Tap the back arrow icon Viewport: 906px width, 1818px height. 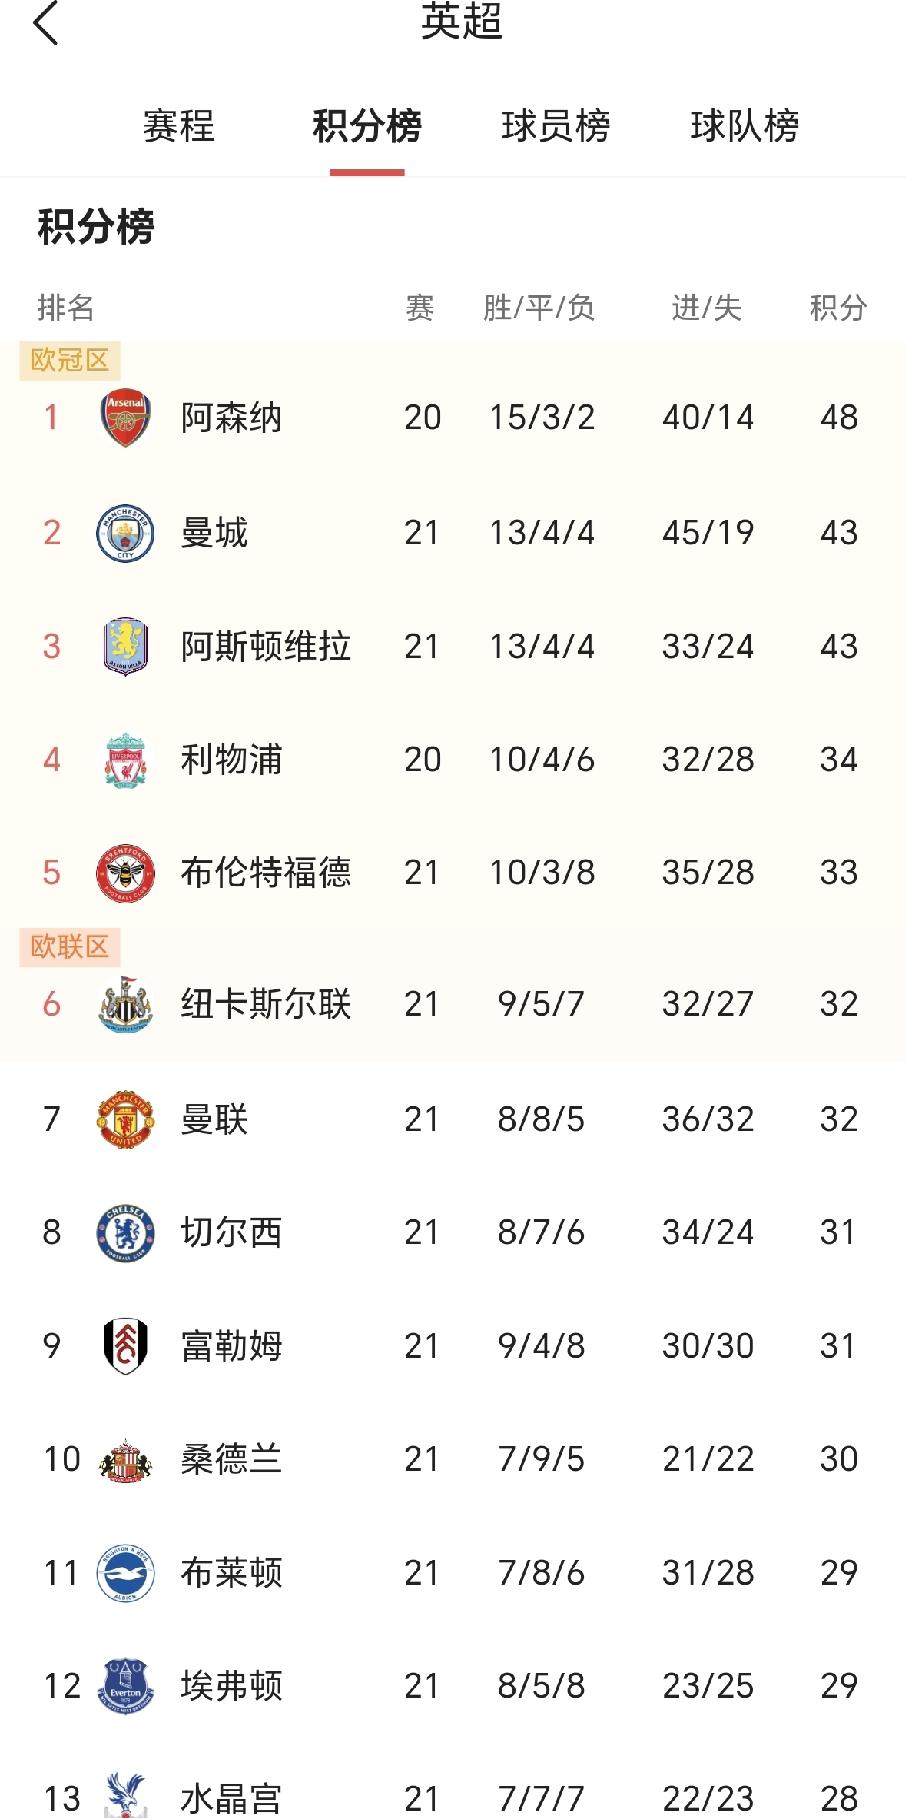pos(46,22)
